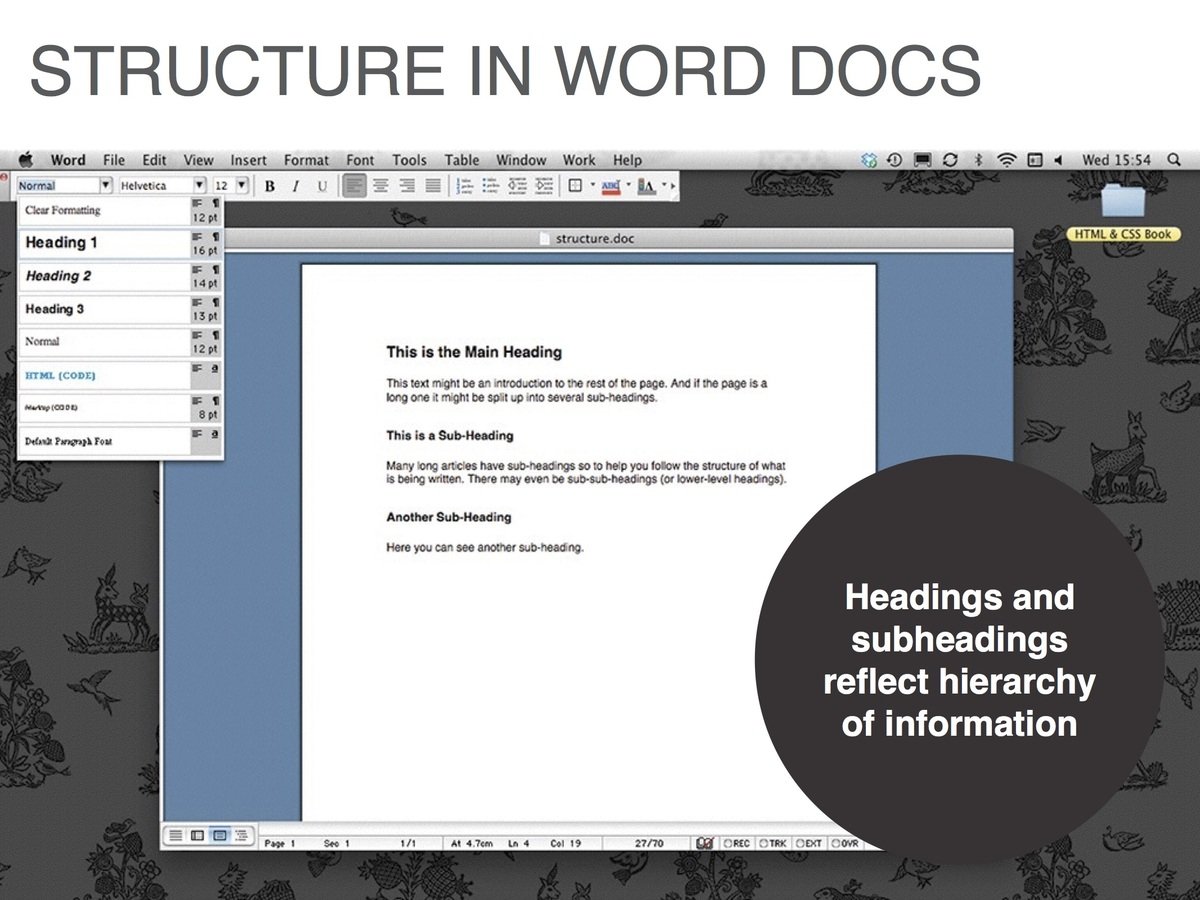Open the highlight color dropdown arrow
Viewport: 1200px width, 900px height.
(628, 185)
